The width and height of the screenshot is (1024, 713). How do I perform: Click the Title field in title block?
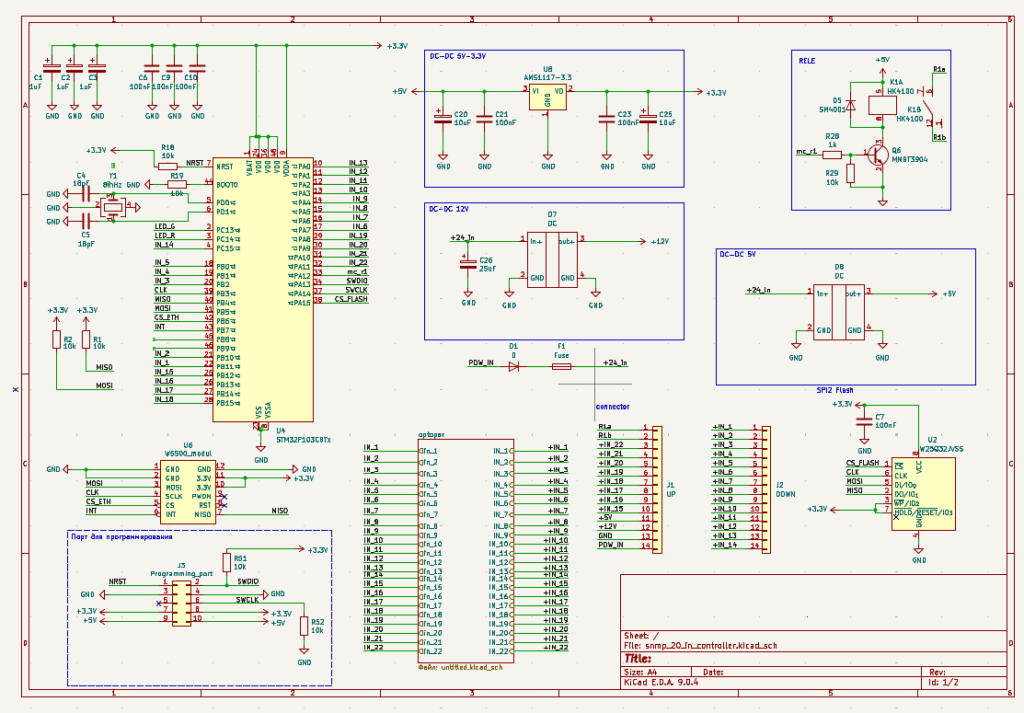click(640, 659)
